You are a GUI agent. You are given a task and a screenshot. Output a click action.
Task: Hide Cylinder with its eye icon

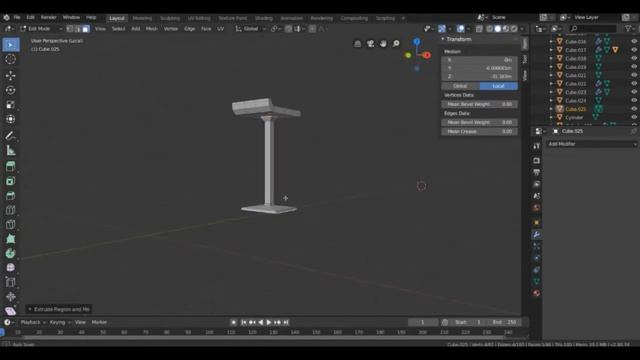tap(634, 117)
